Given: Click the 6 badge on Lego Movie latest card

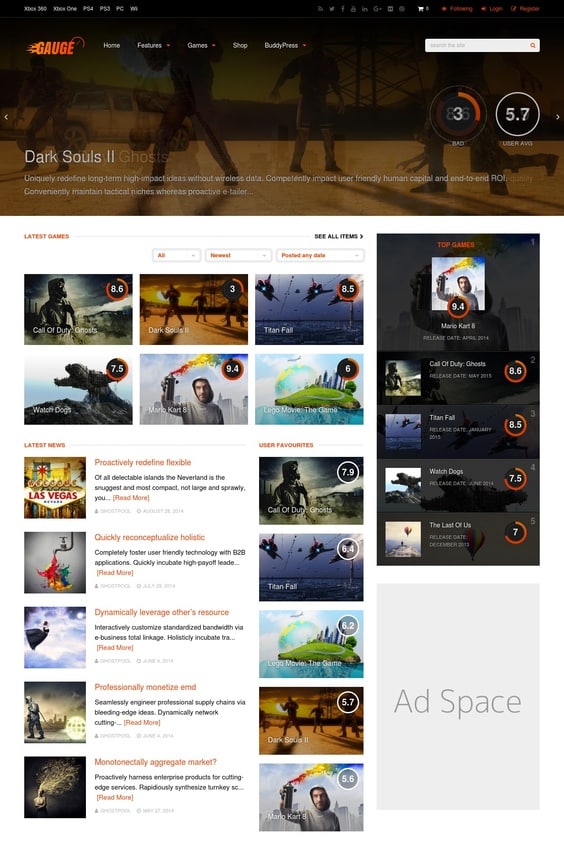Looking at the screenshot, I should pyautogui.click(x=348, y=369).
